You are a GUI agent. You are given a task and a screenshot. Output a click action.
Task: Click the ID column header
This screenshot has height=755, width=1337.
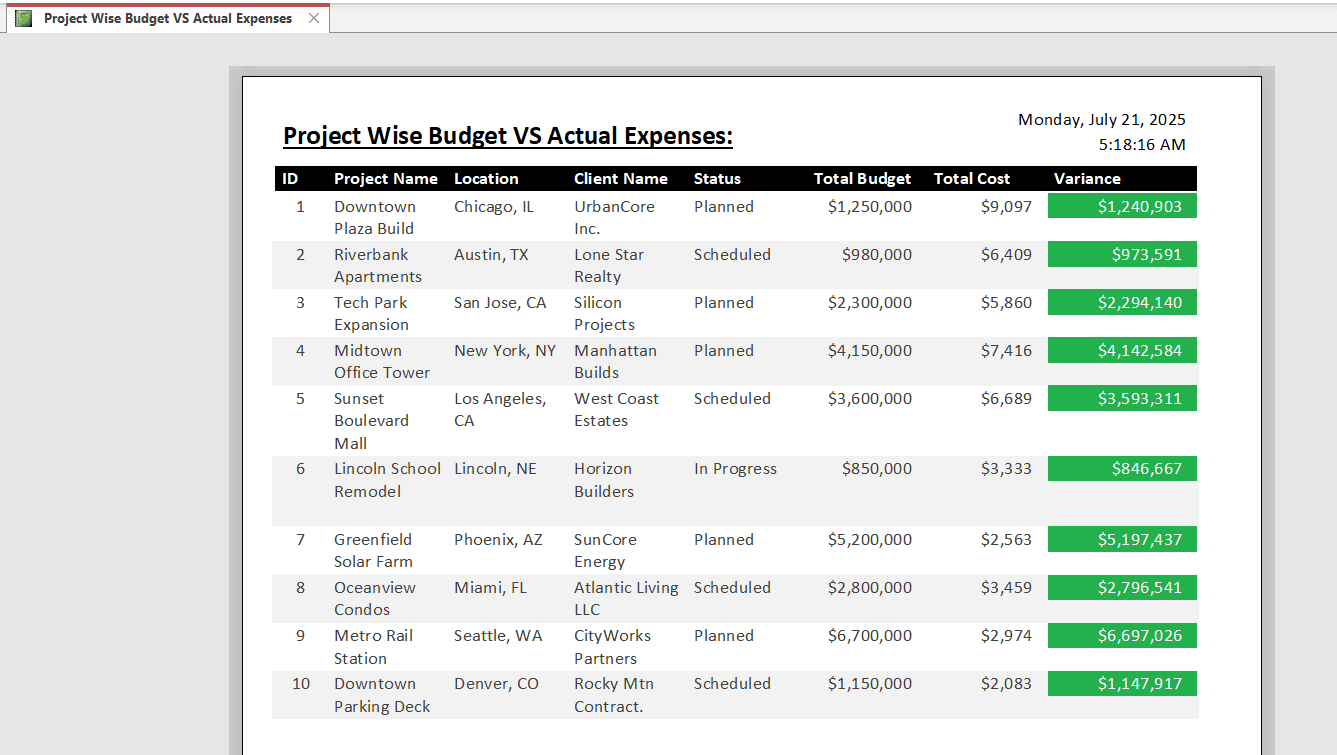click(290, 179)
